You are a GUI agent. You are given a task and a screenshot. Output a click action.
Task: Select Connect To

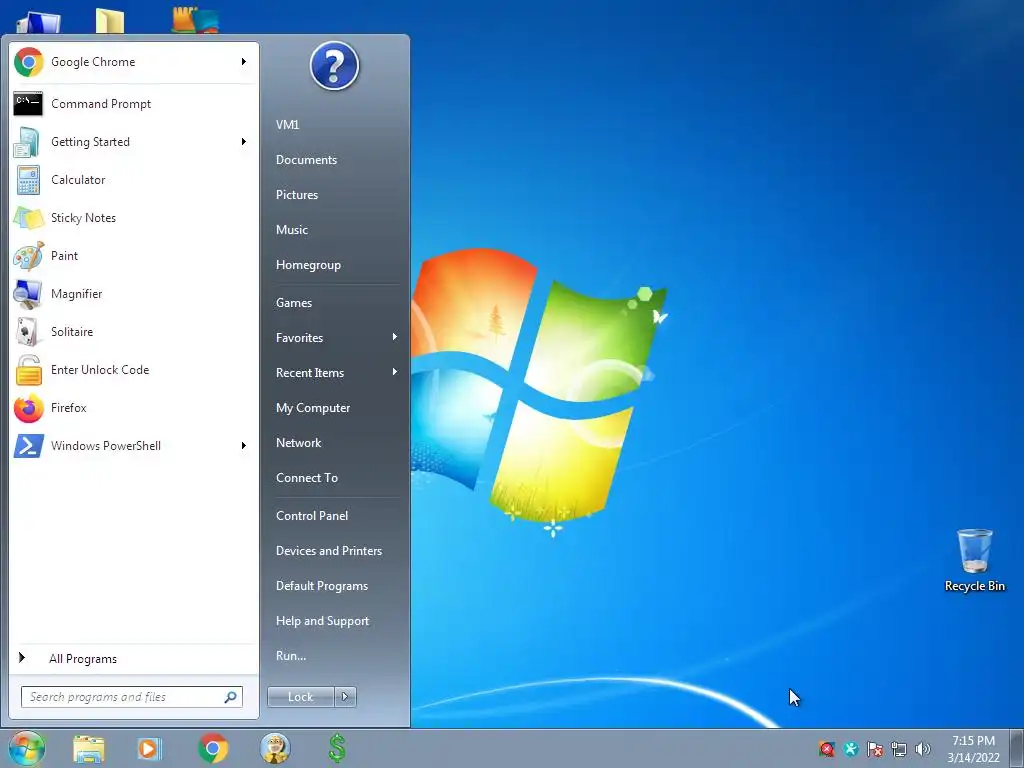click(307, 478)
